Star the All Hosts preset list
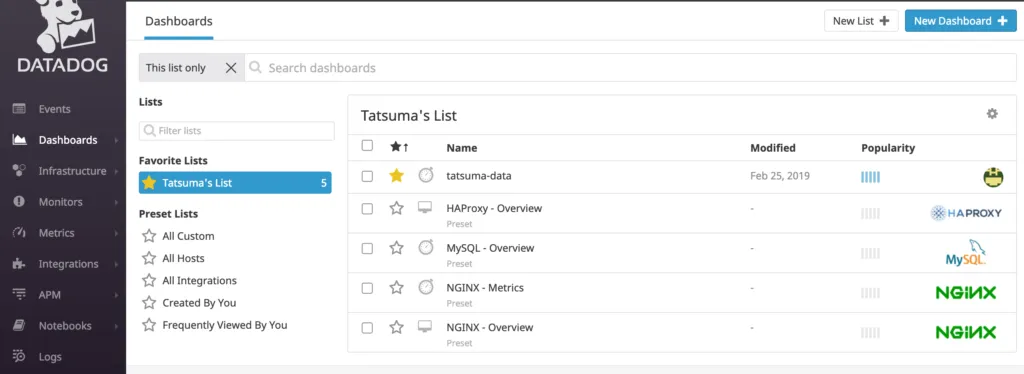The image size is (1024, 374). (x=149, y=258)
